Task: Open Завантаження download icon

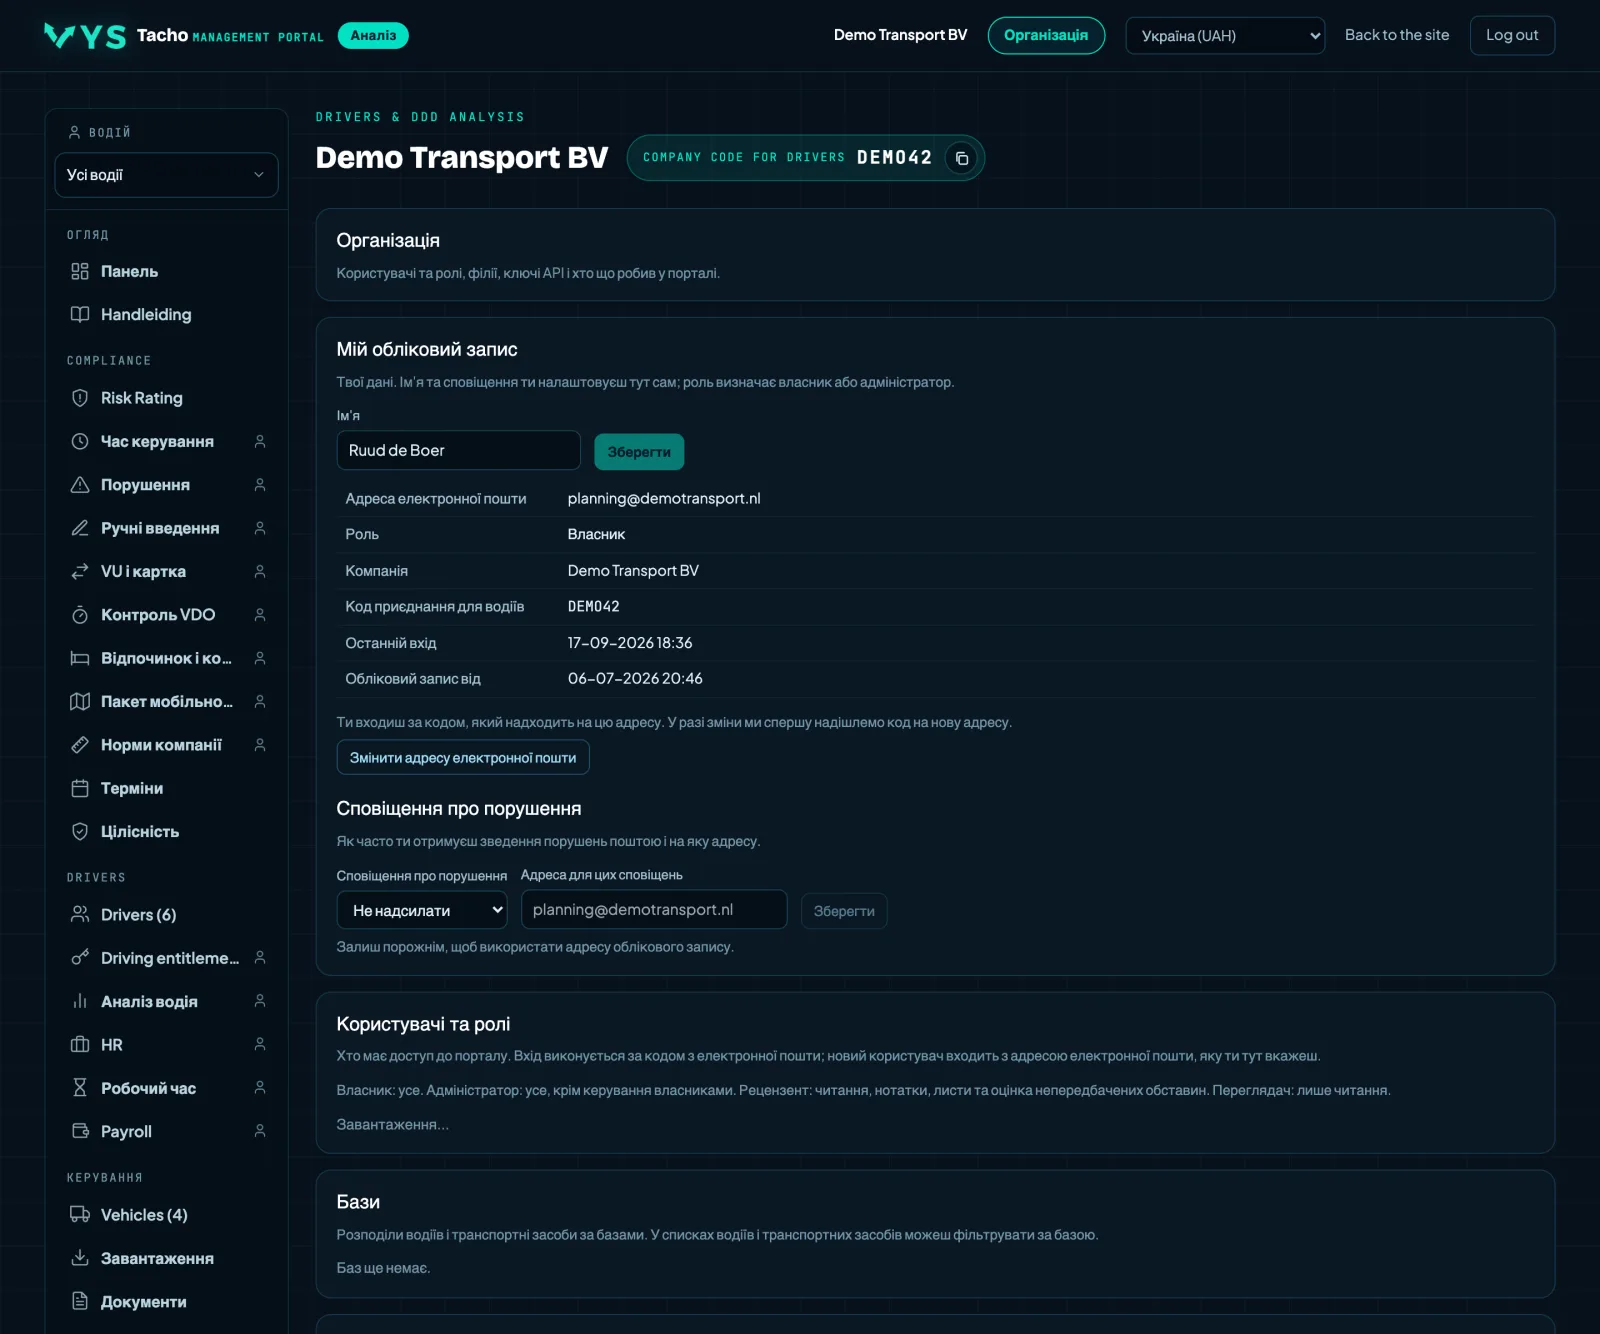Action: click(80, 1258)
